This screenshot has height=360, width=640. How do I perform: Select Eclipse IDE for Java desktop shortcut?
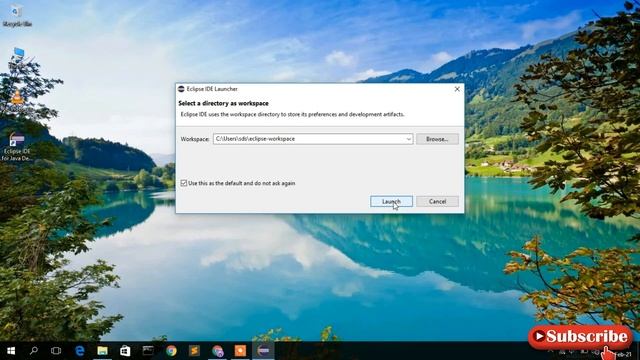(x=17, y=147)
